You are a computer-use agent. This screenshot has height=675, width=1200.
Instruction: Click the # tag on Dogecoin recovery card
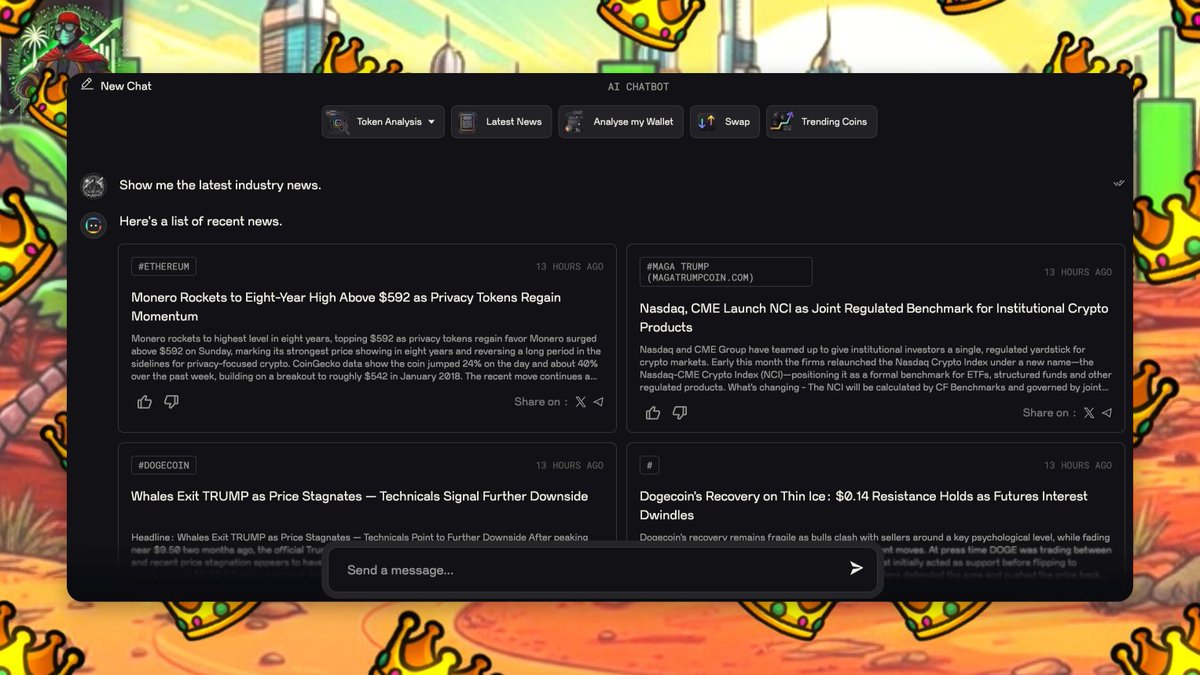(x=650, y=465)
